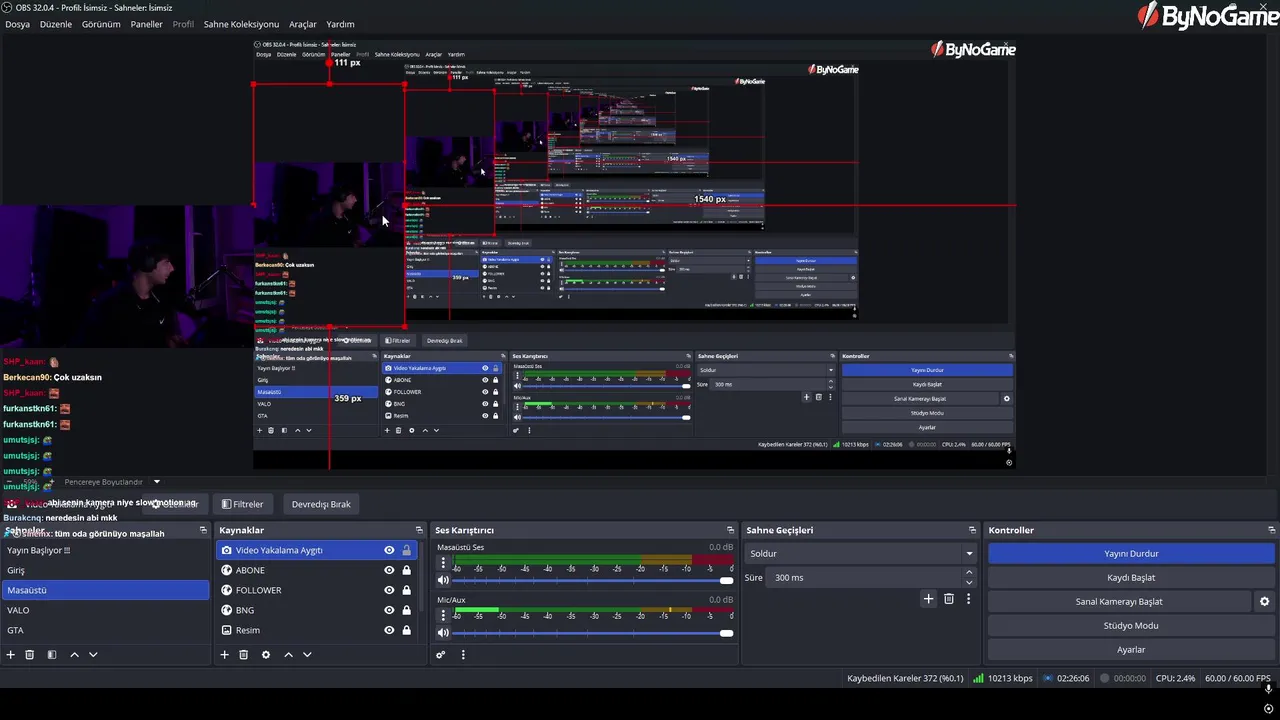Open the Araçlar menu
This screenshot has width=1280, height=720.
(303, 24)
